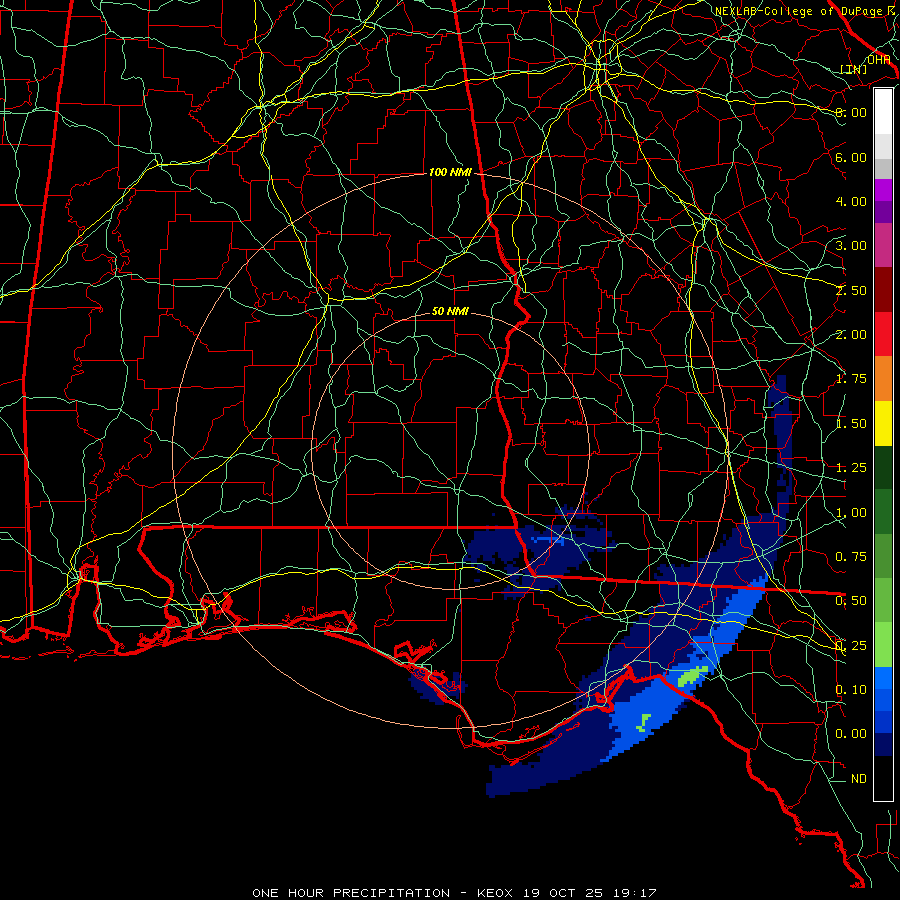Click the ND legend label
Image resolution: width=900 pixels, height=900 pixels.
coord(859,779)
